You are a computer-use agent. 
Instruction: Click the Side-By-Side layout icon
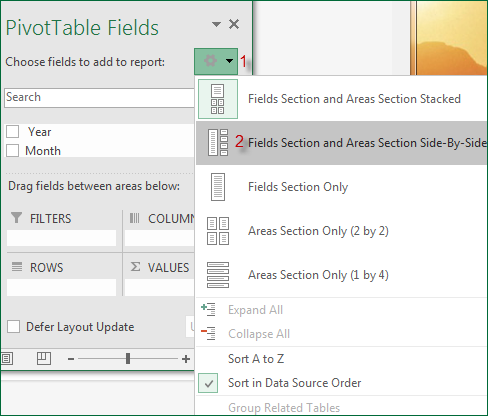(218, 143)
